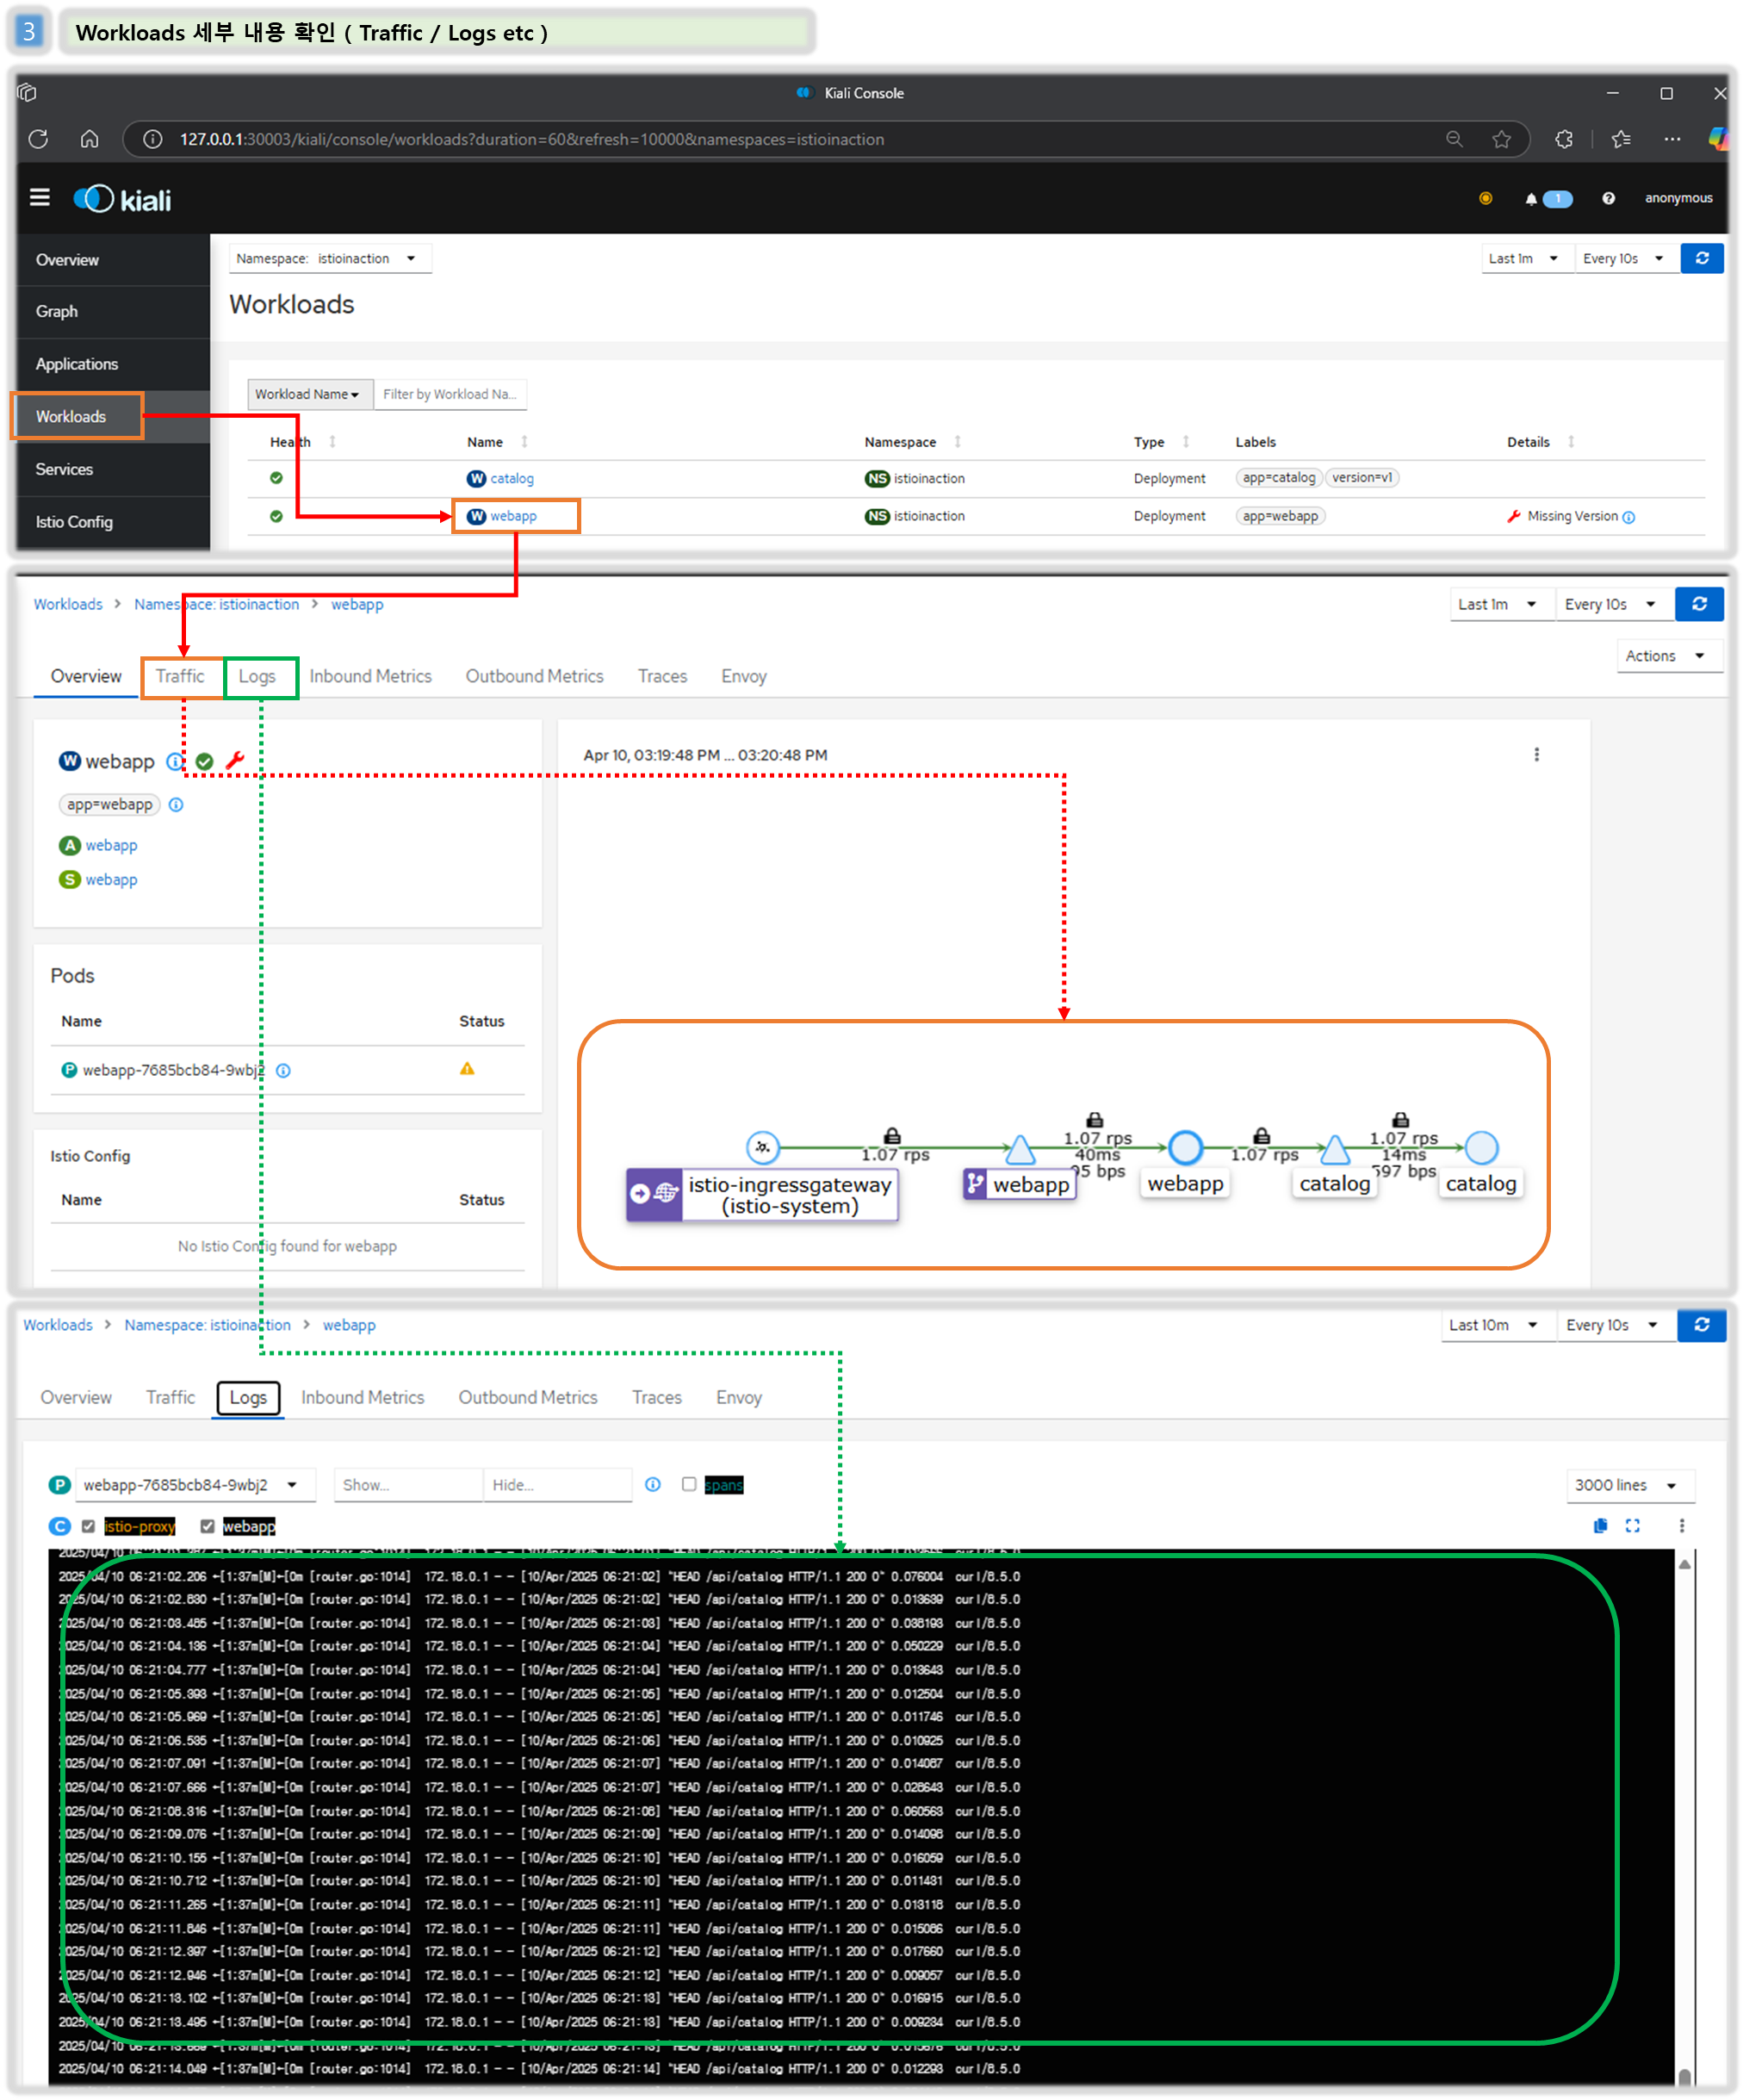This screenshot has width=1743, height=2100.
Task: Open the Namespace istioinaction dropdown
Action: pyautogui.click(x=330, y=258)
